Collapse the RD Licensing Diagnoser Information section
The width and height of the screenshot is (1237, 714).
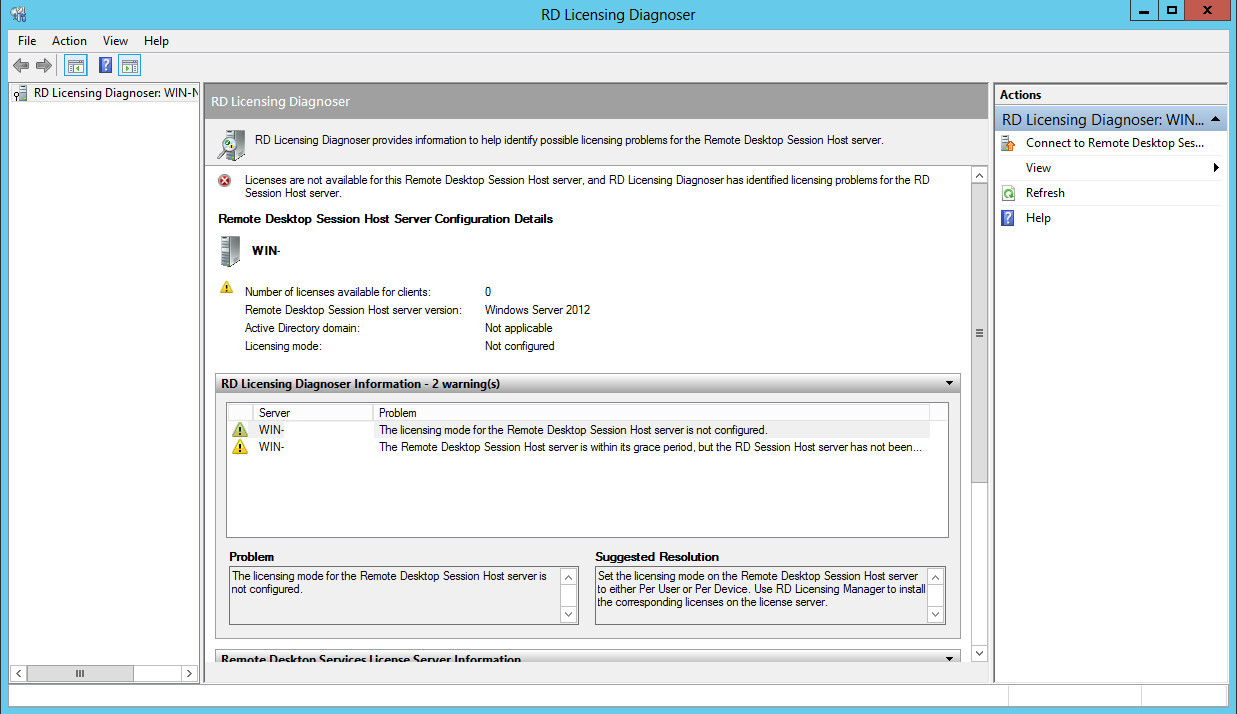click(x=949, y=384)
